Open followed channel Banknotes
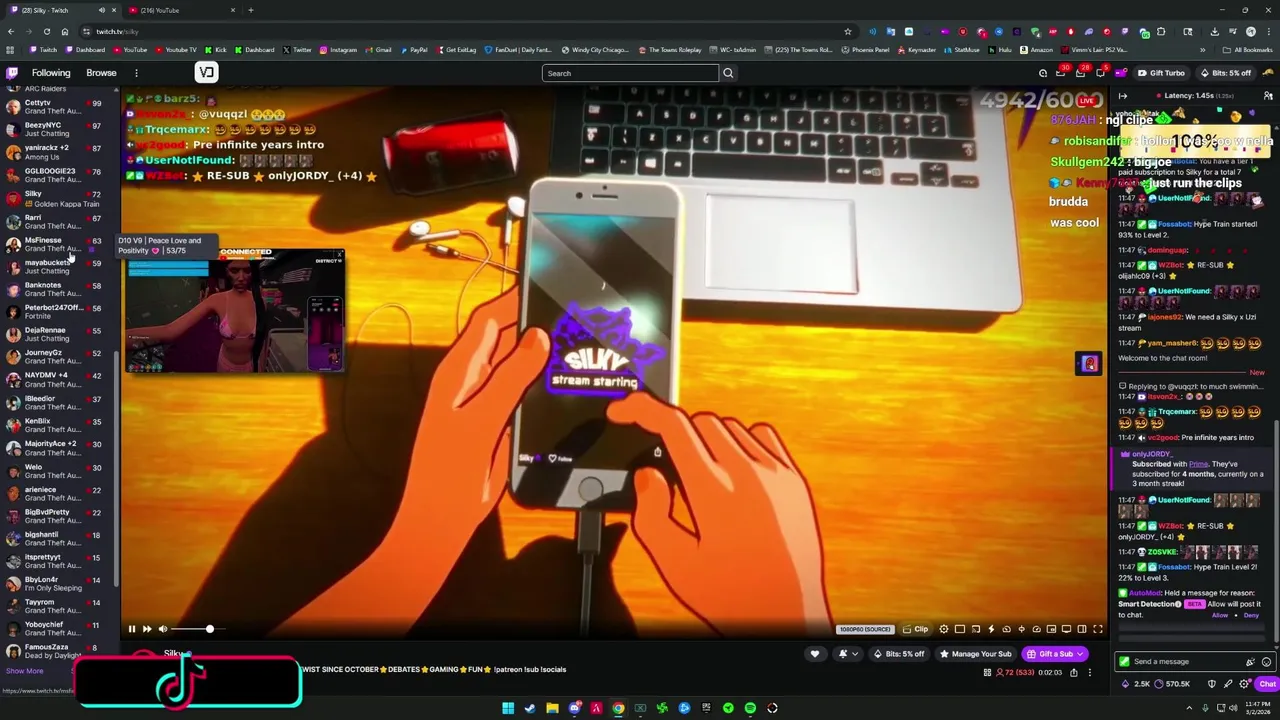 pos(55,289)
